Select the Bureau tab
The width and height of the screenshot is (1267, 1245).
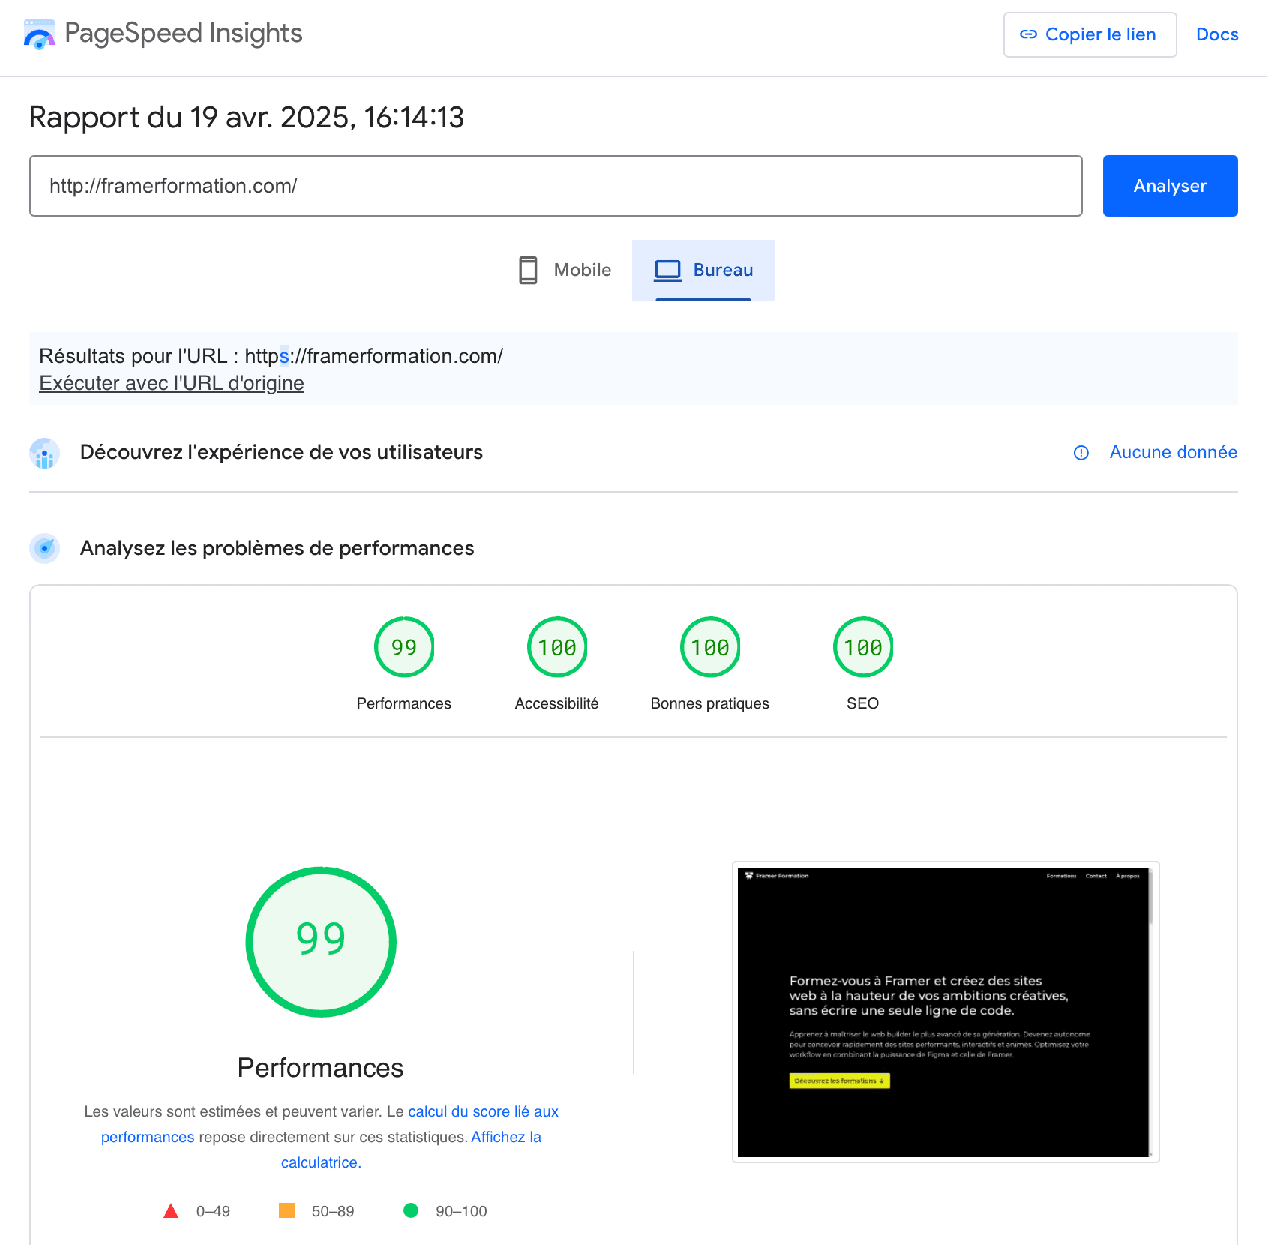[703, 270]
